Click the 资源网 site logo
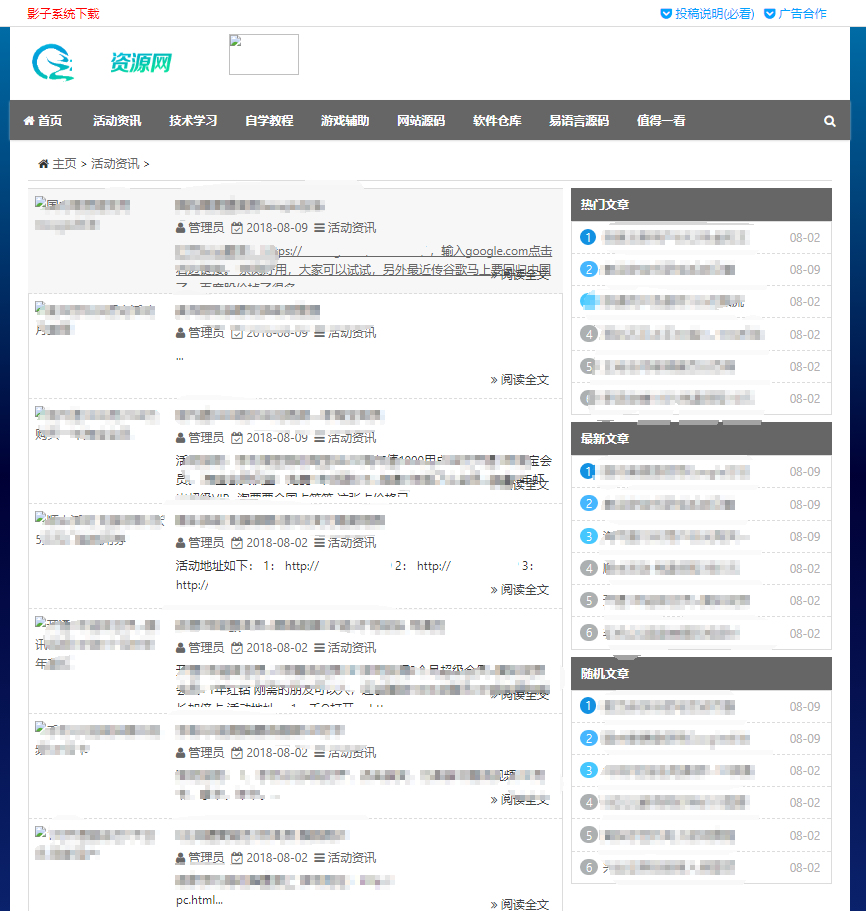Image resolution: width=866 pixels, height=911 pixels. [x=102, y=63]
